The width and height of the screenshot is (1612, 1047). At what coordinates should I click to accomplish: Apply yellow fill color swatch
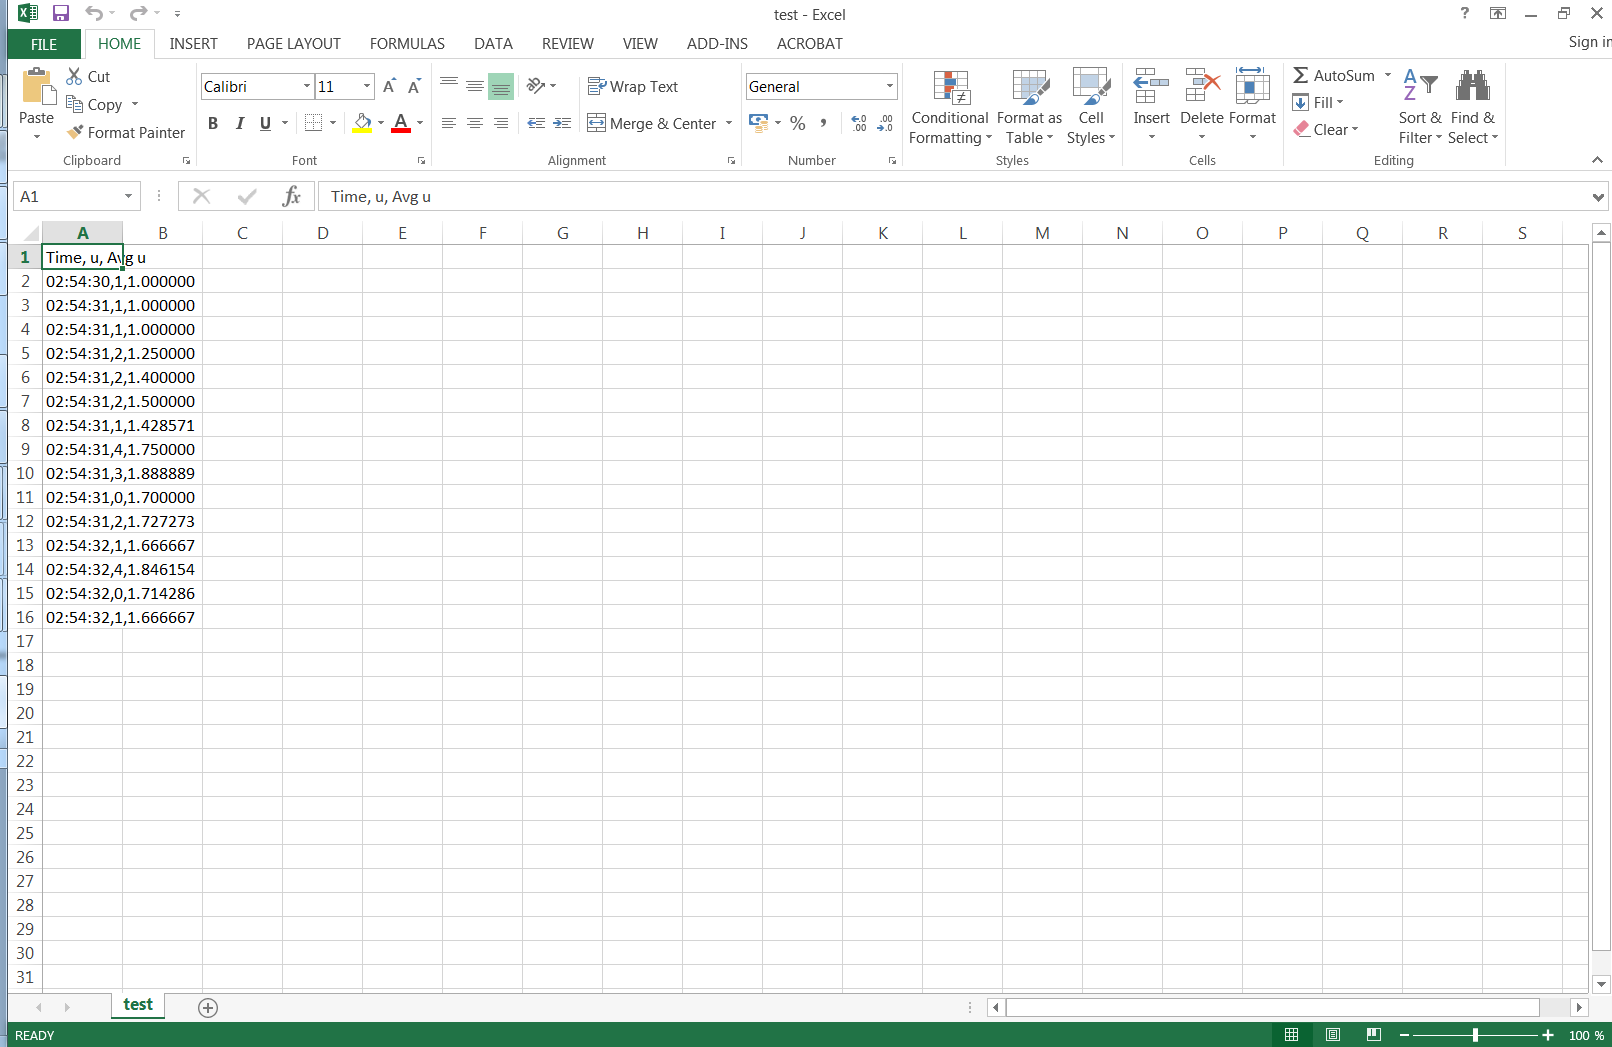[x=362, y=123]
